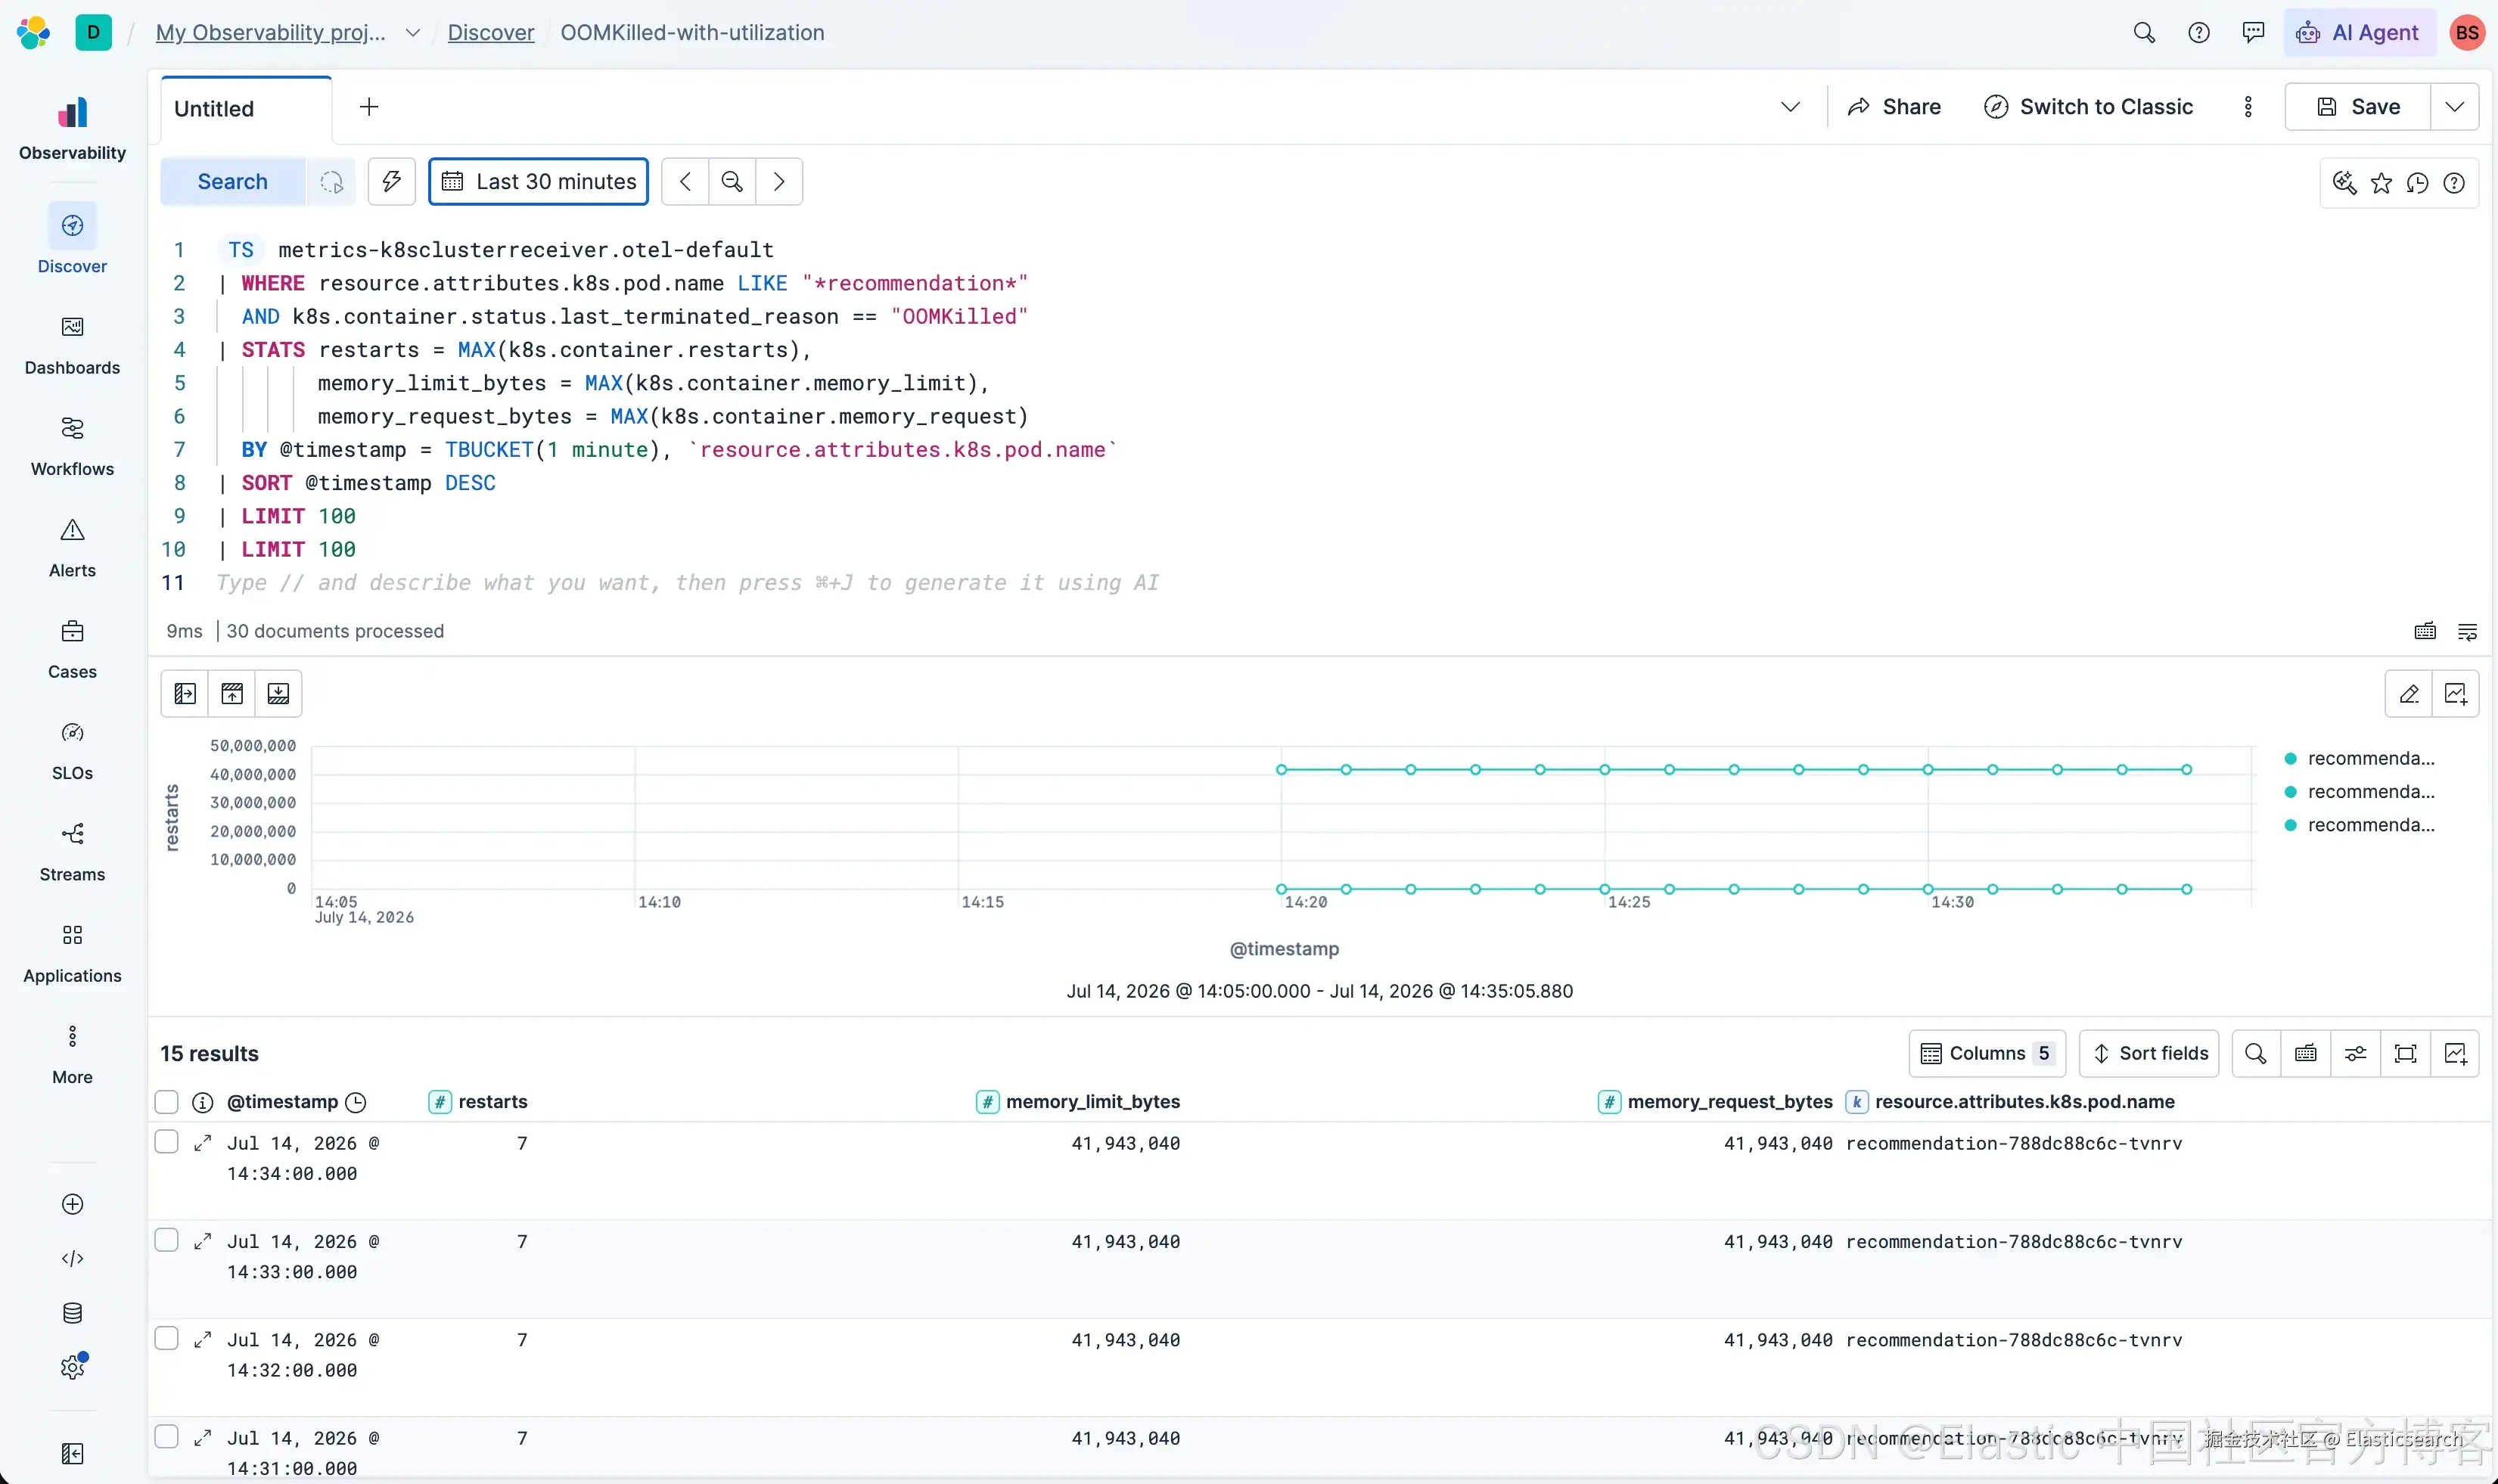Expand the My Observability project switcher
Image resolution: width=2498 pixels, height=1484 pixels.
412,32
